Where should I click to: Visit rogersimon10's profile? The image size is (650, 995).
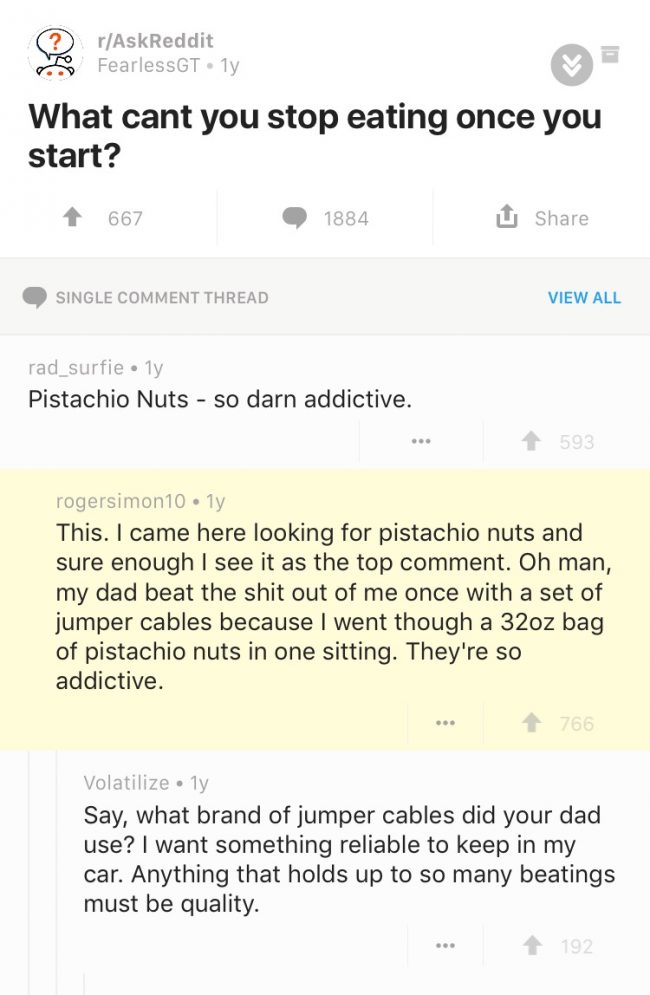121,501
